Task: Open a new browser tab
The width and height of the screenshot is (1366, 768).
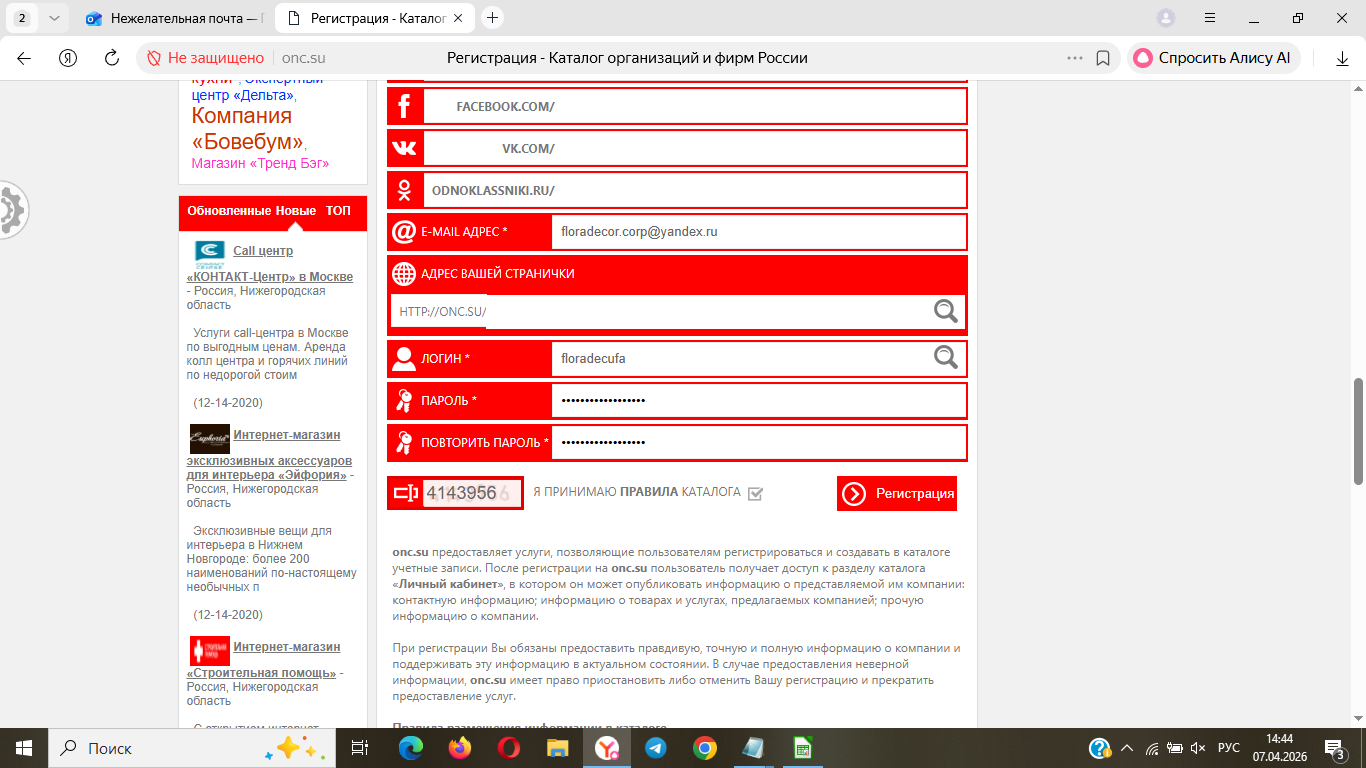Action: (492, 18)
